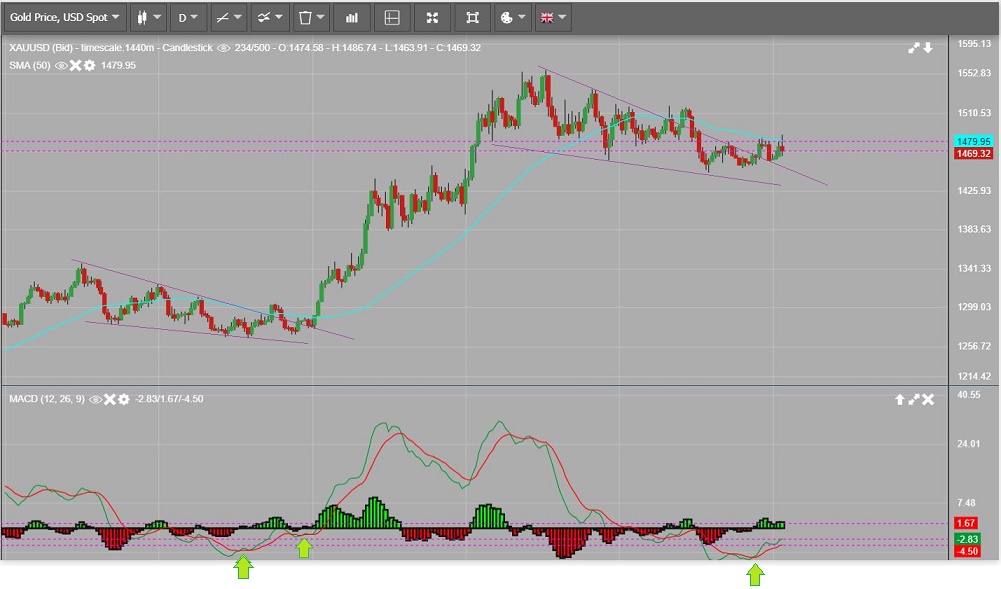Viewport: 1001px width, 589px height.
Task: Click the 1383.63 price axis value
Action: tap(974, 229)
